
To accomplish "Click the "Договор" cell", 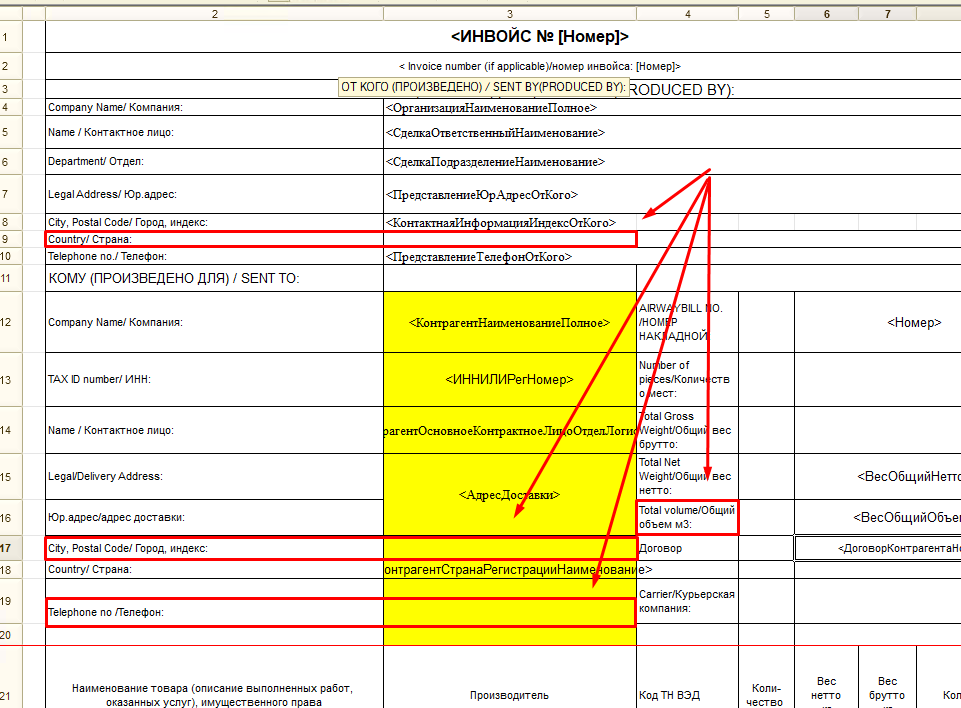I will coord(687,548).
